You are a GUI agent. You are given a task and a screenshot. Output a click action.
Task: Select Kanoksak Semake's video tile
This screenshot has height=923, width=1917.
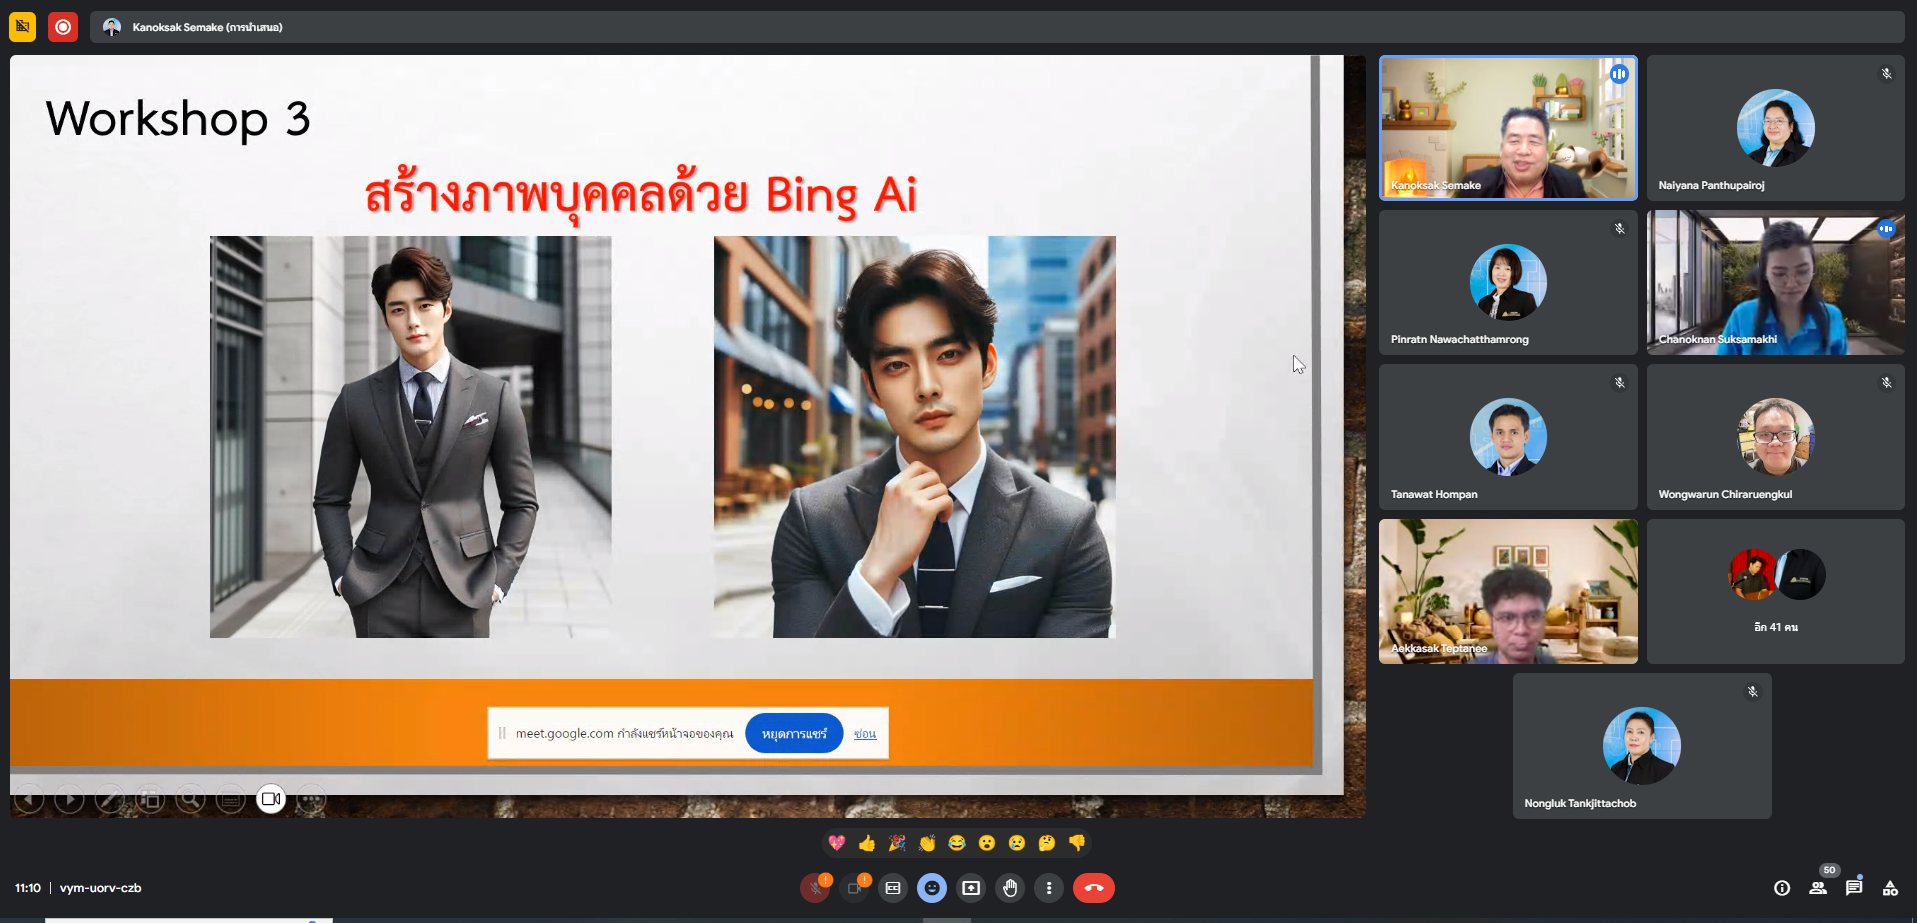(1508, 128)
